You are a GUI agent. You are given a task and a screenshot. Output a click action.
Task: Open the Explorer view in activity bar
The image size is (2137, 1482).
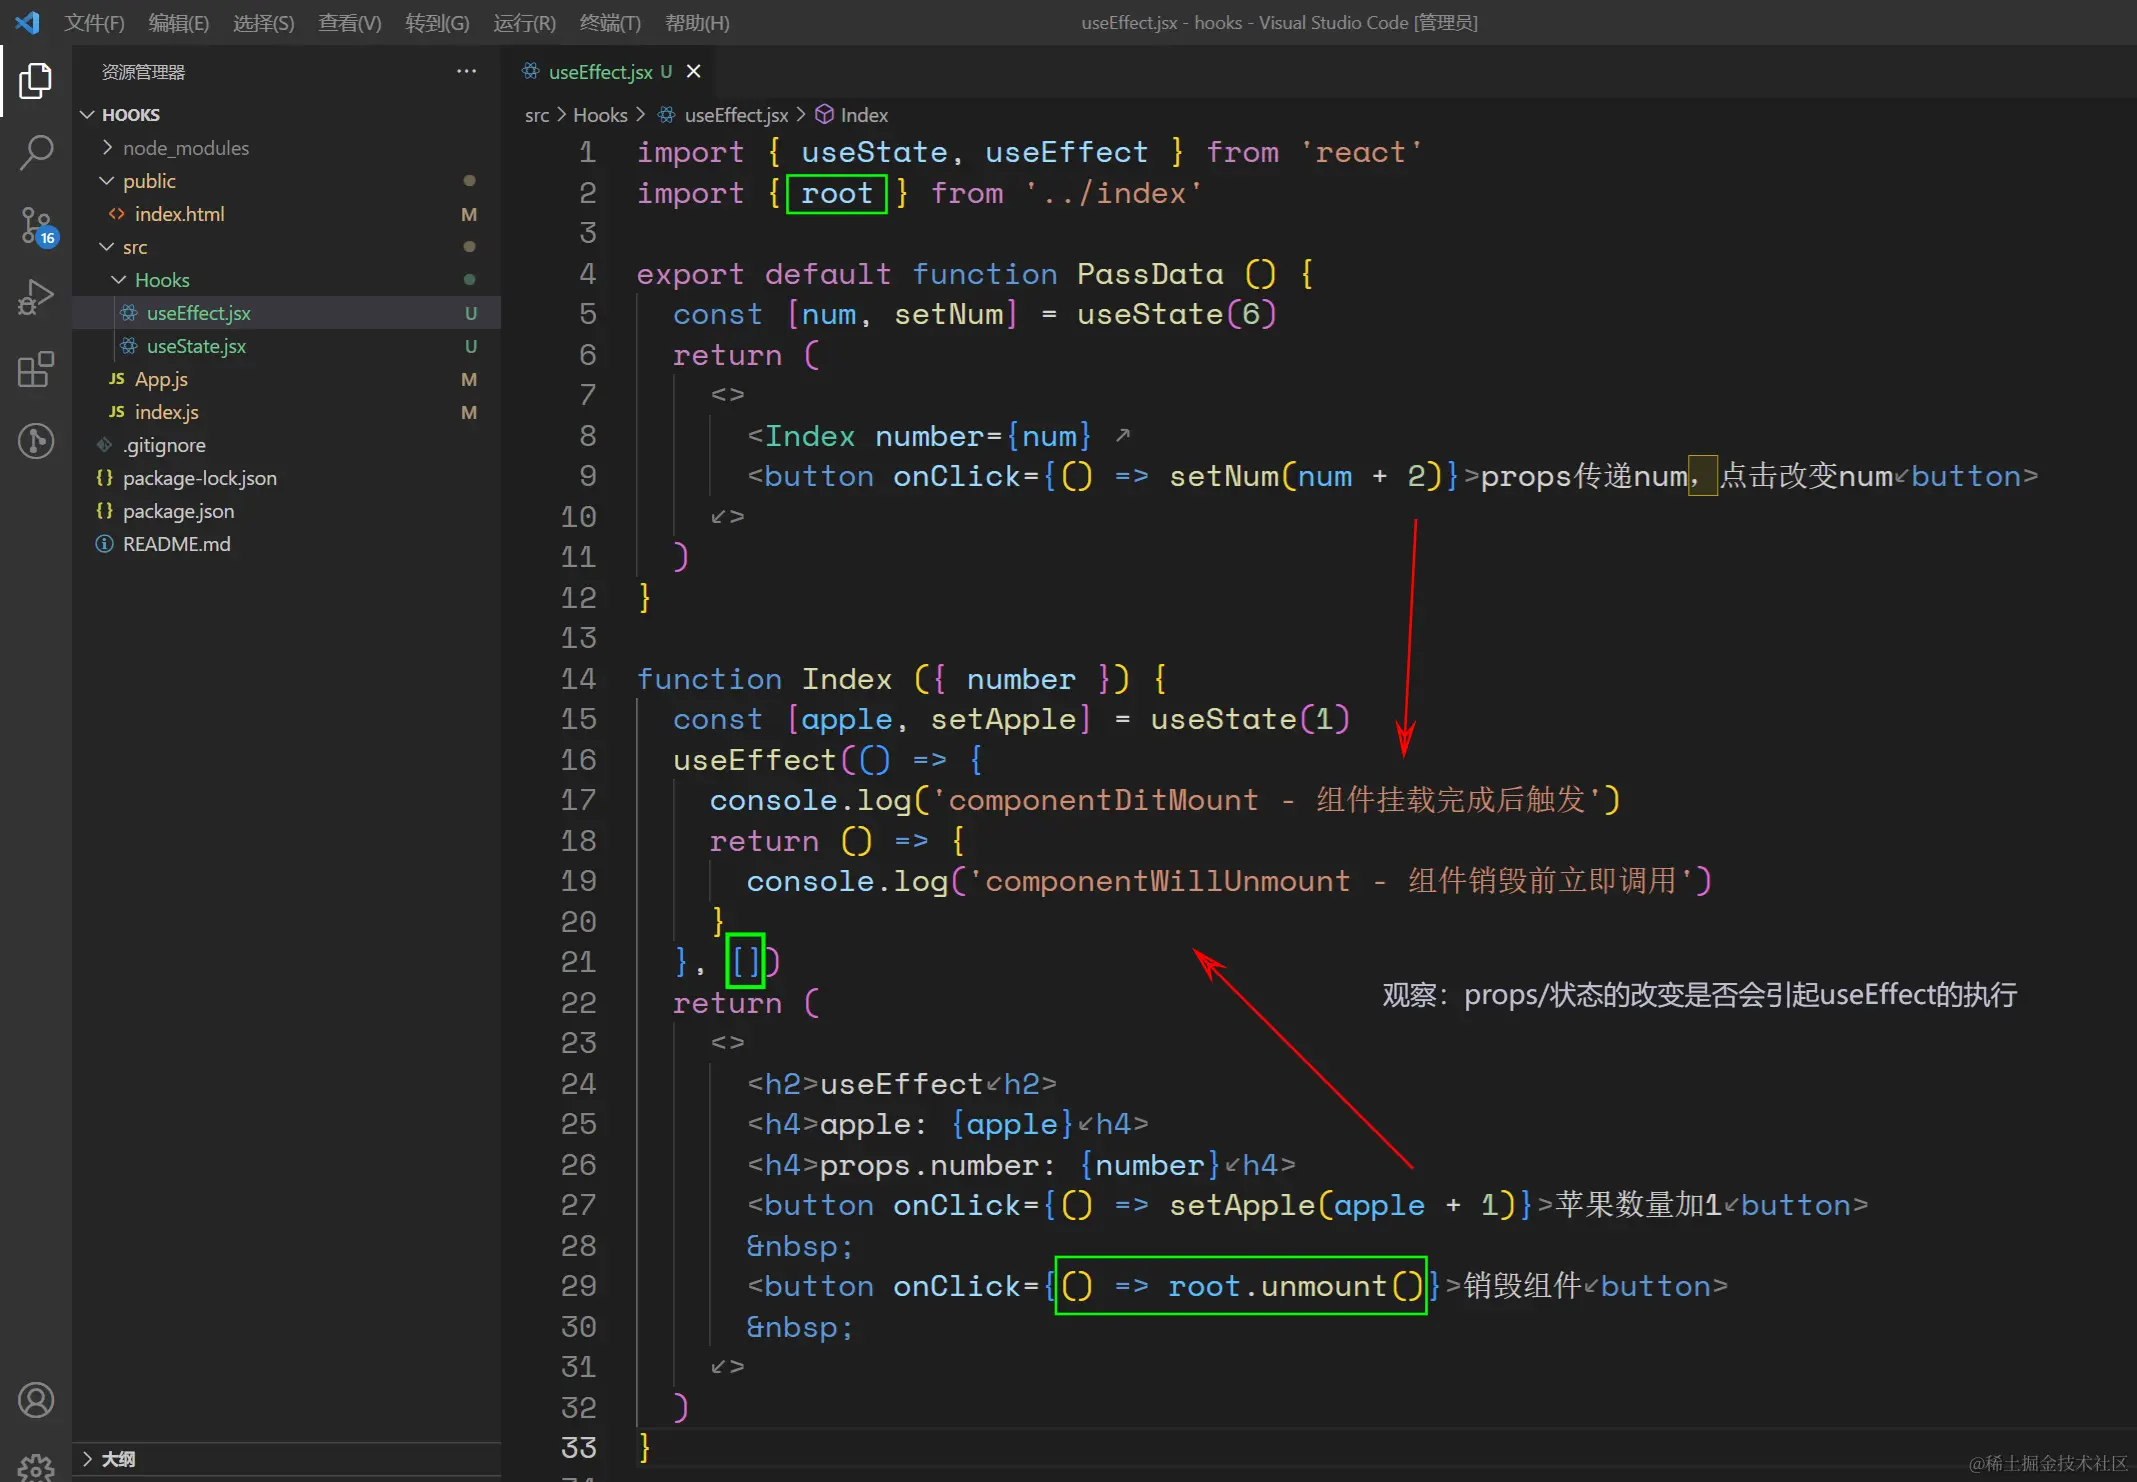click(x=35, y=81)
